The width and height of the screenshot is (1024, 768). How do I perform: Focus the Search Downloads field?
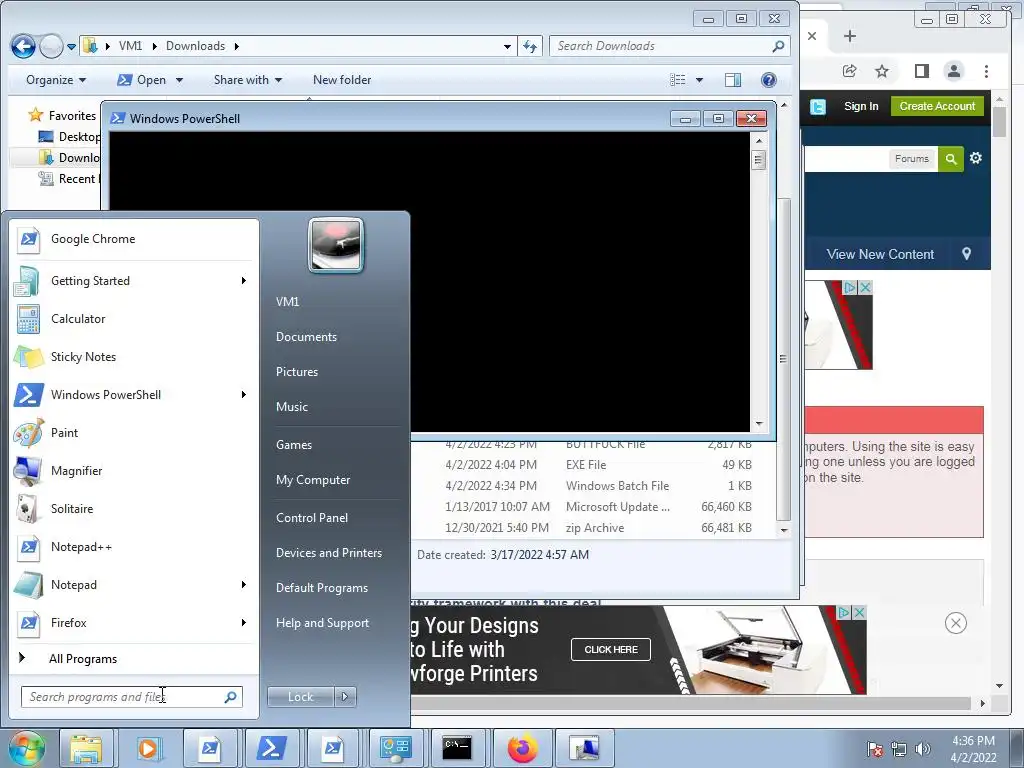(669, 46)
